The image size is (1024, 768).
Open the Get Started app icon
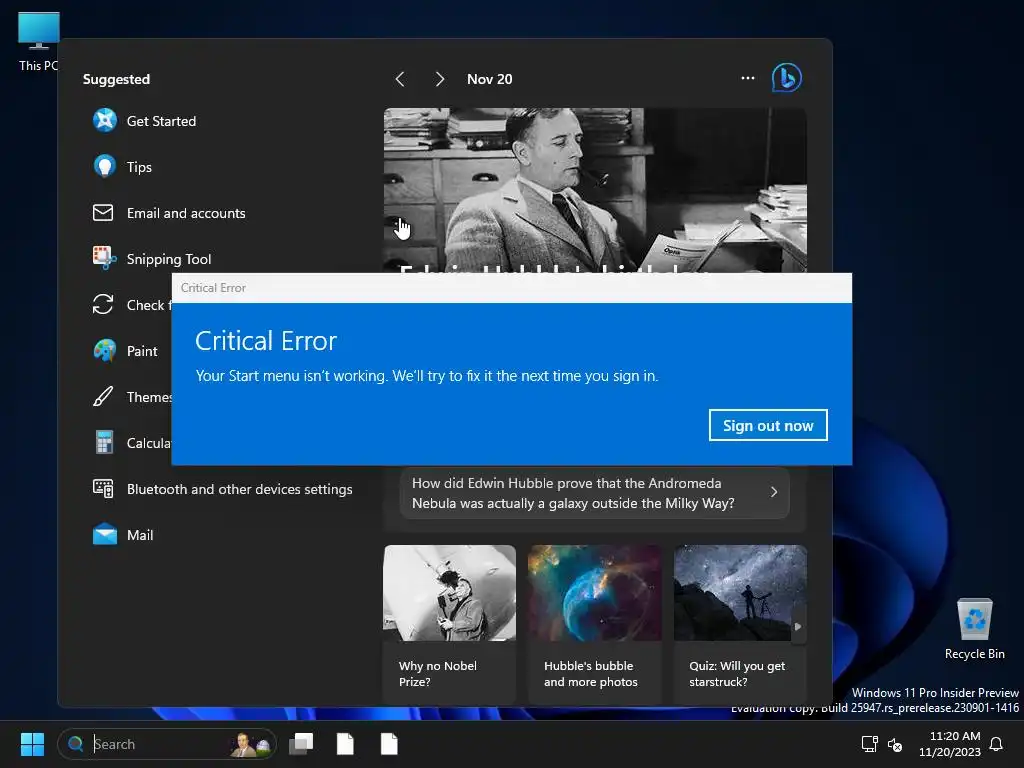pos(104,121)
